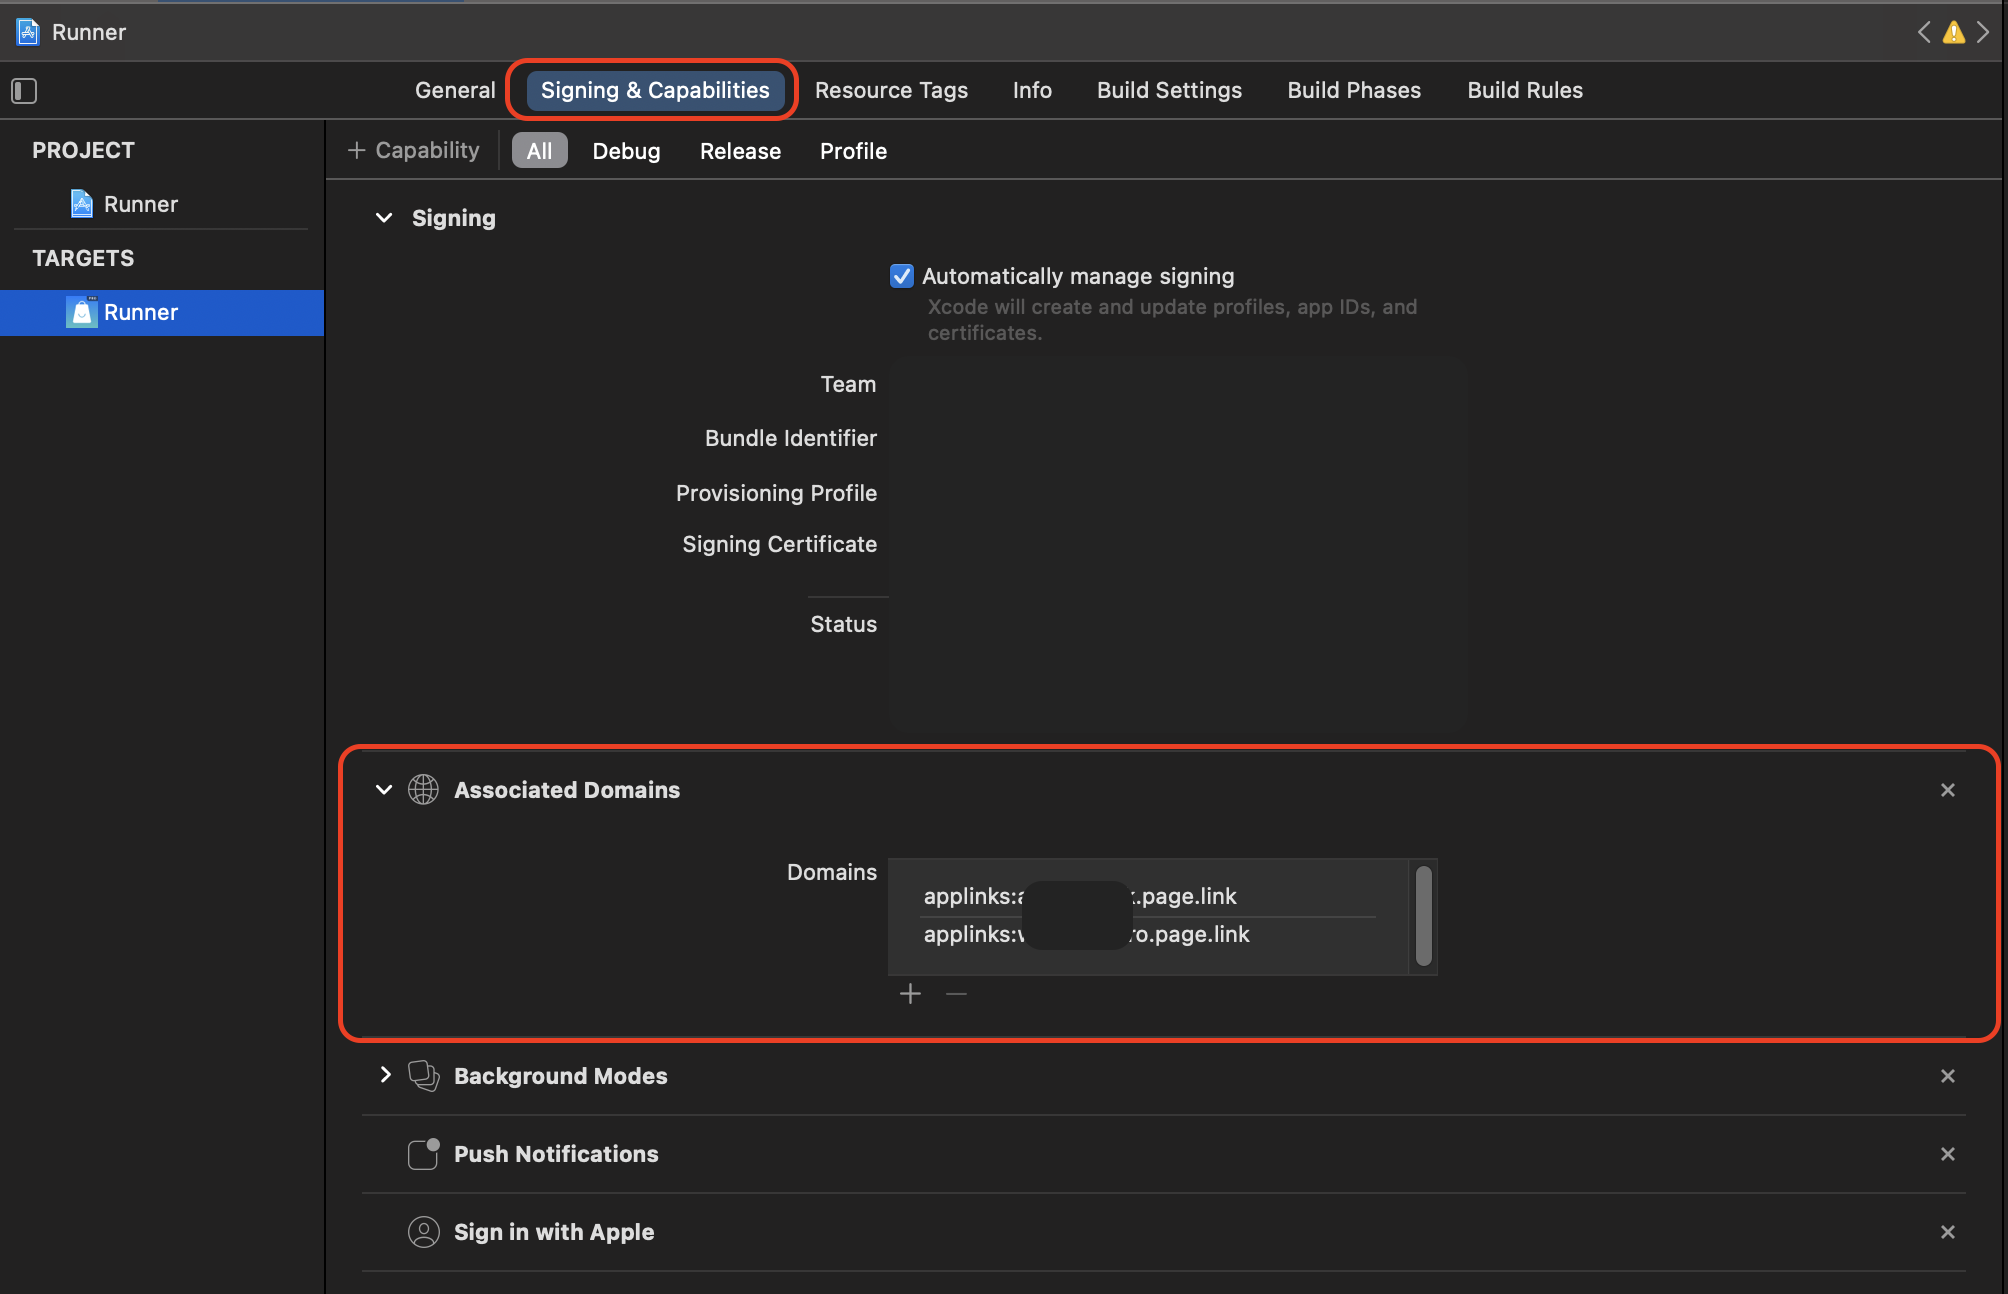Remove the Associated Domains capability
Image resolution: width=2008 pixels, height=1294 pixels.
[x=1947, y=790]
